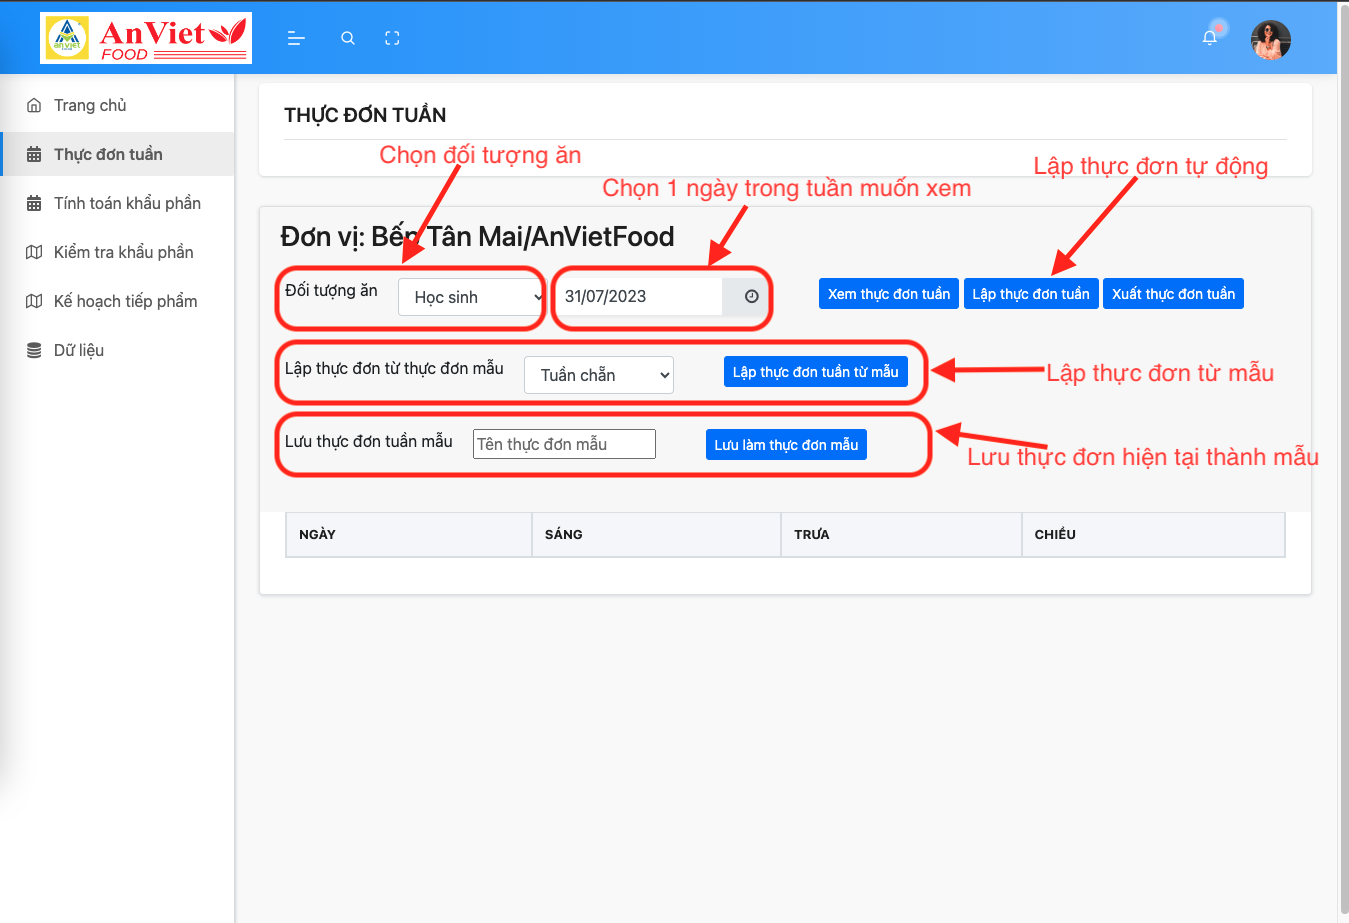Open the Đối tượng ăn dropdown showing Học sinh
This screenshot has height=923, width=1349.
[469, 296]
